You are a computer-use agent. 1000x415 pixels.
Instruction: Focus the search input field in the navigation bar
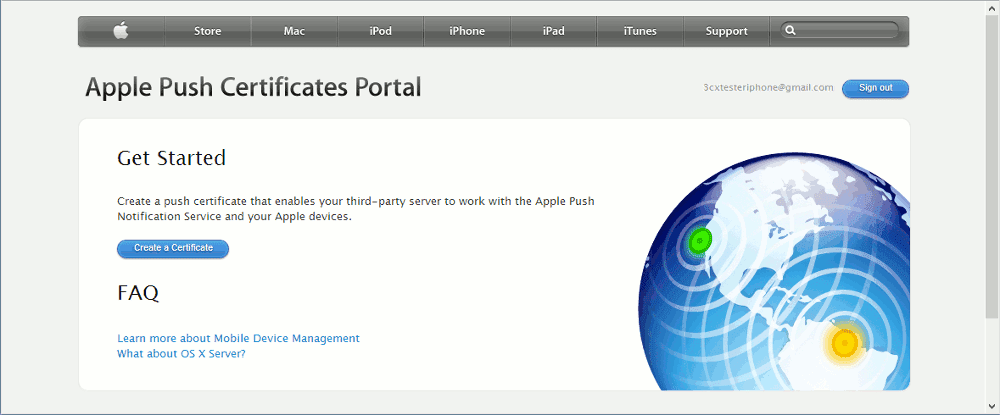(x=839, y=31)
